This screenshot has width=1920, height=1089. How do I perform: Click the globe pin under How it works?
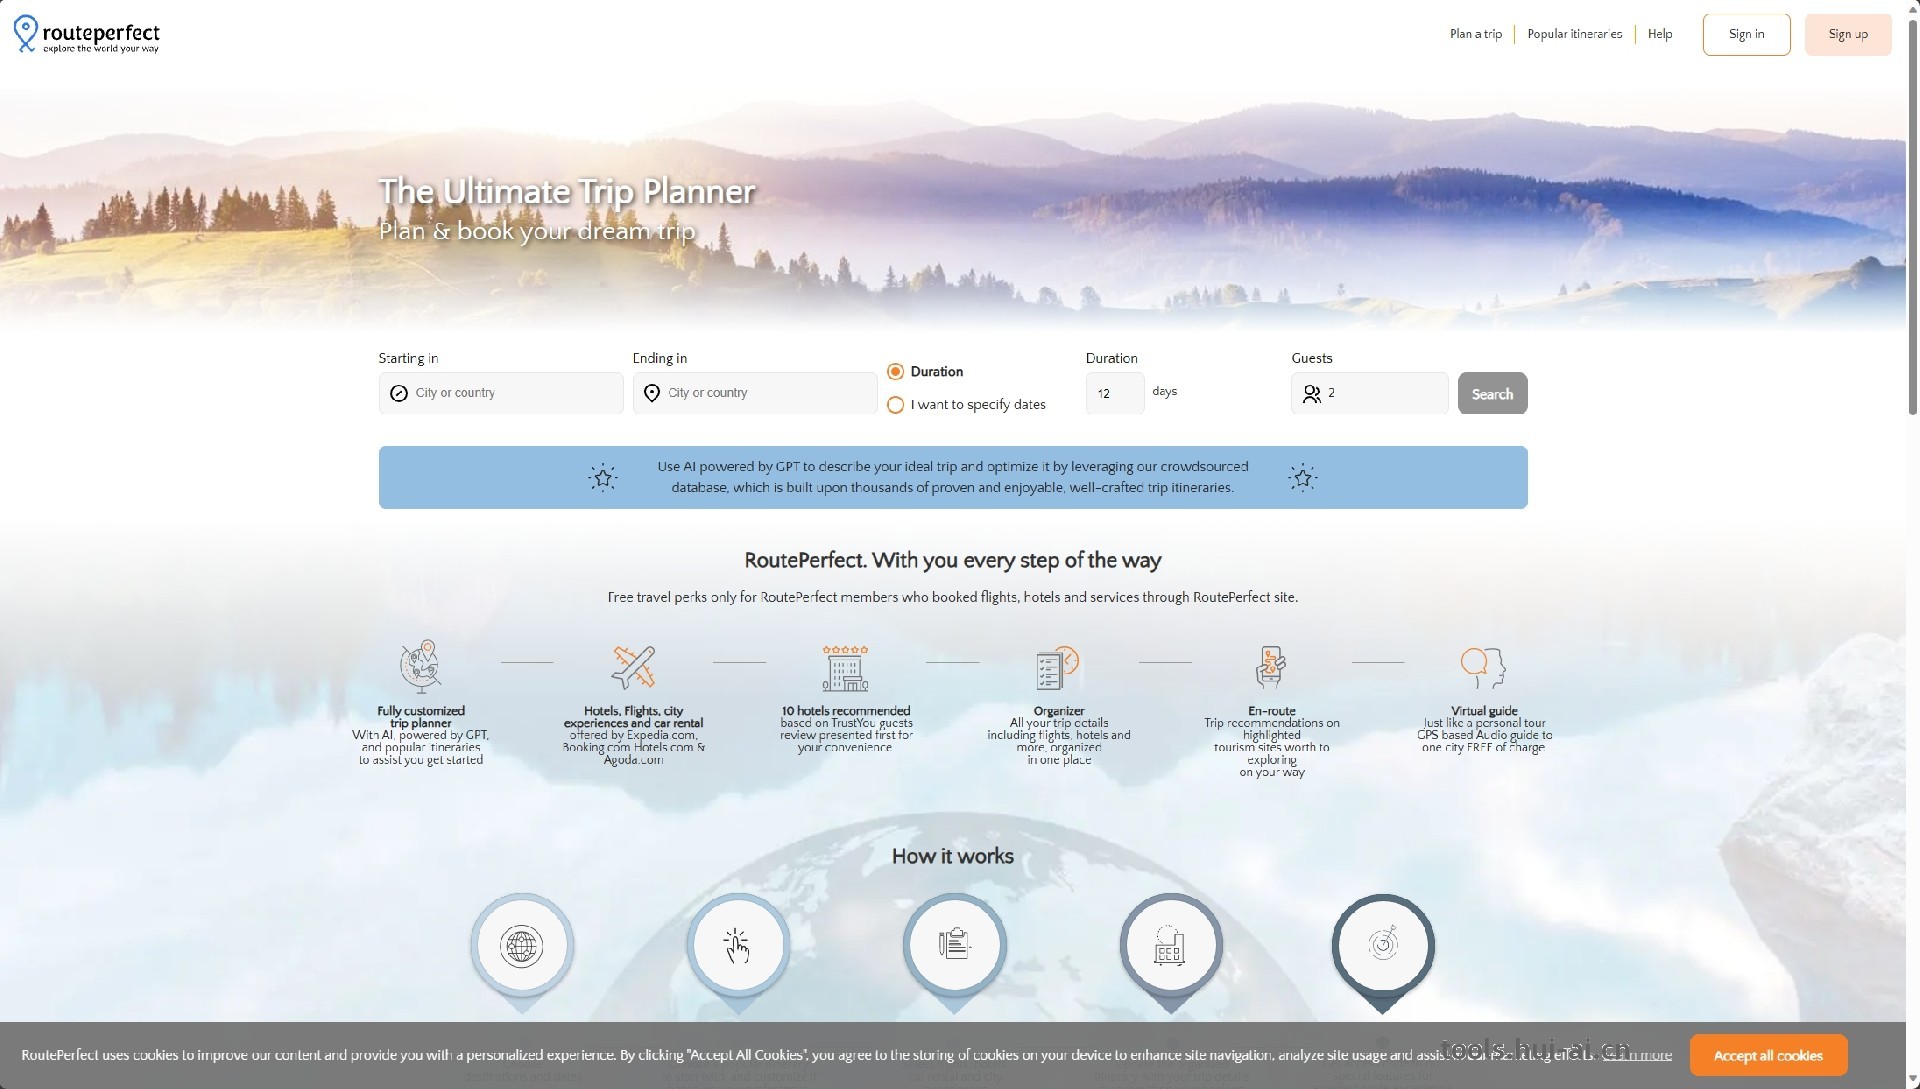coord(522,945)
